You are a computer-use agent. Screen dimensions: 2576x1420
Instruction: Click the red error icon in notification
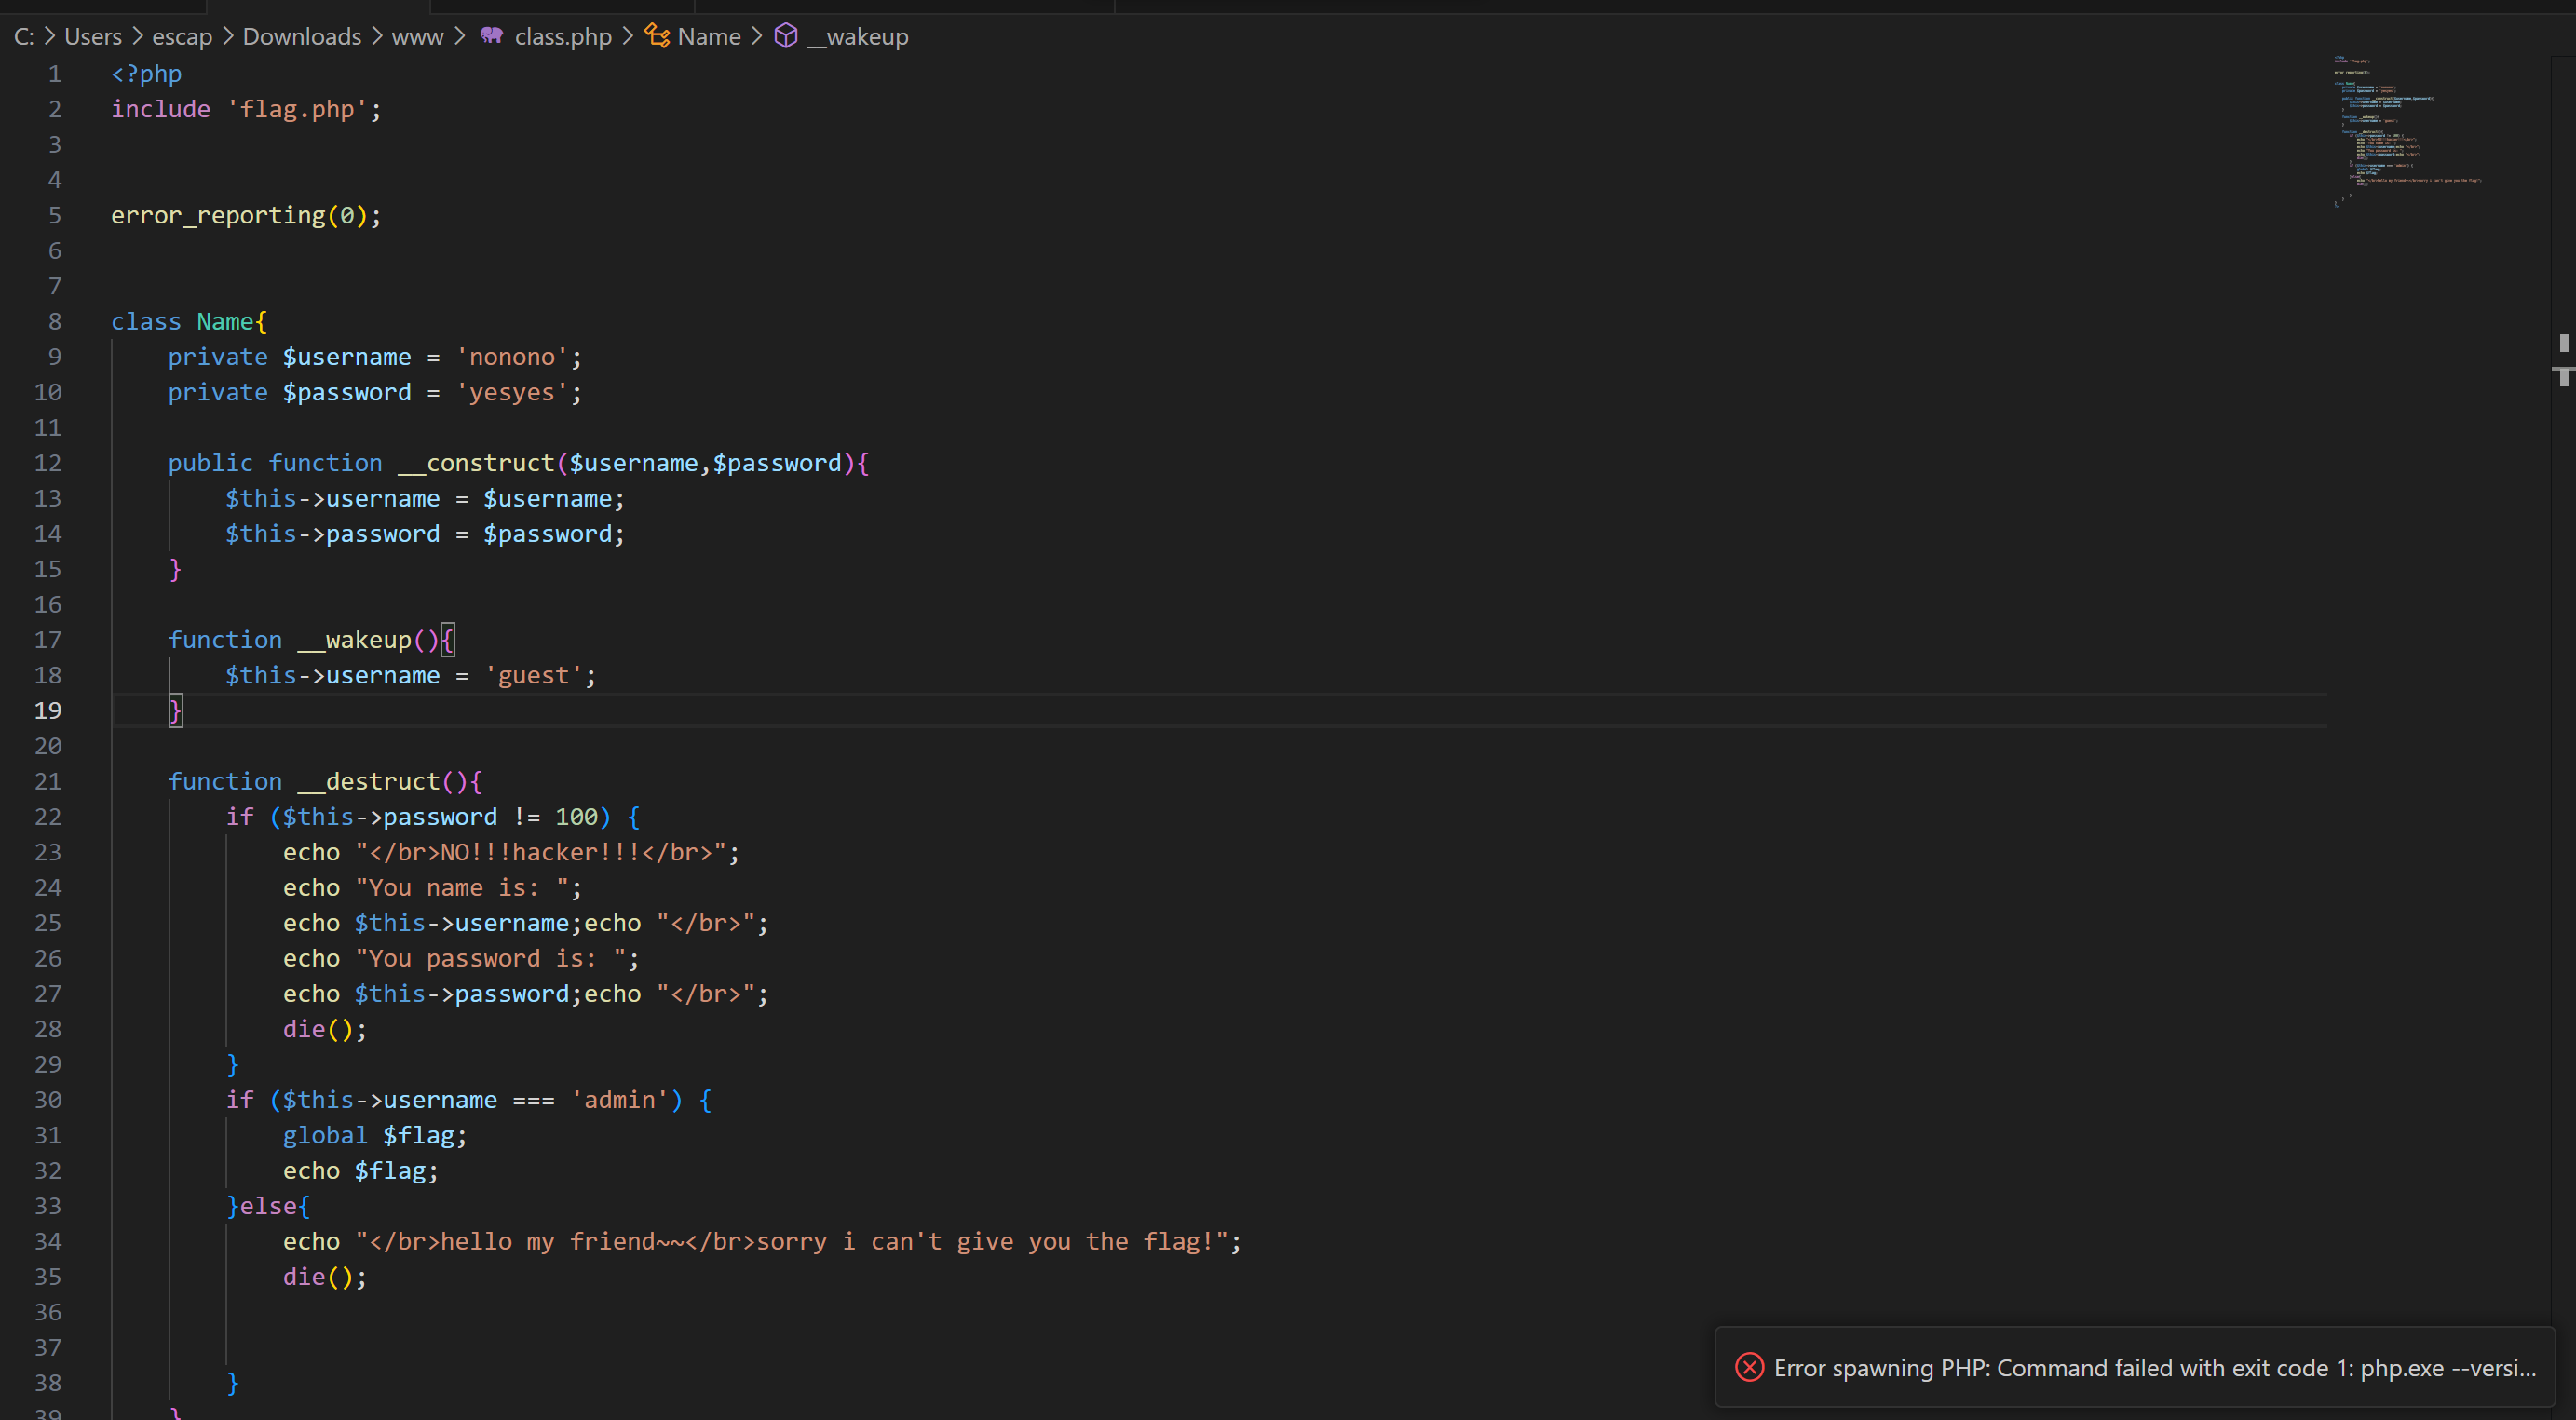coord(1749,1367)
